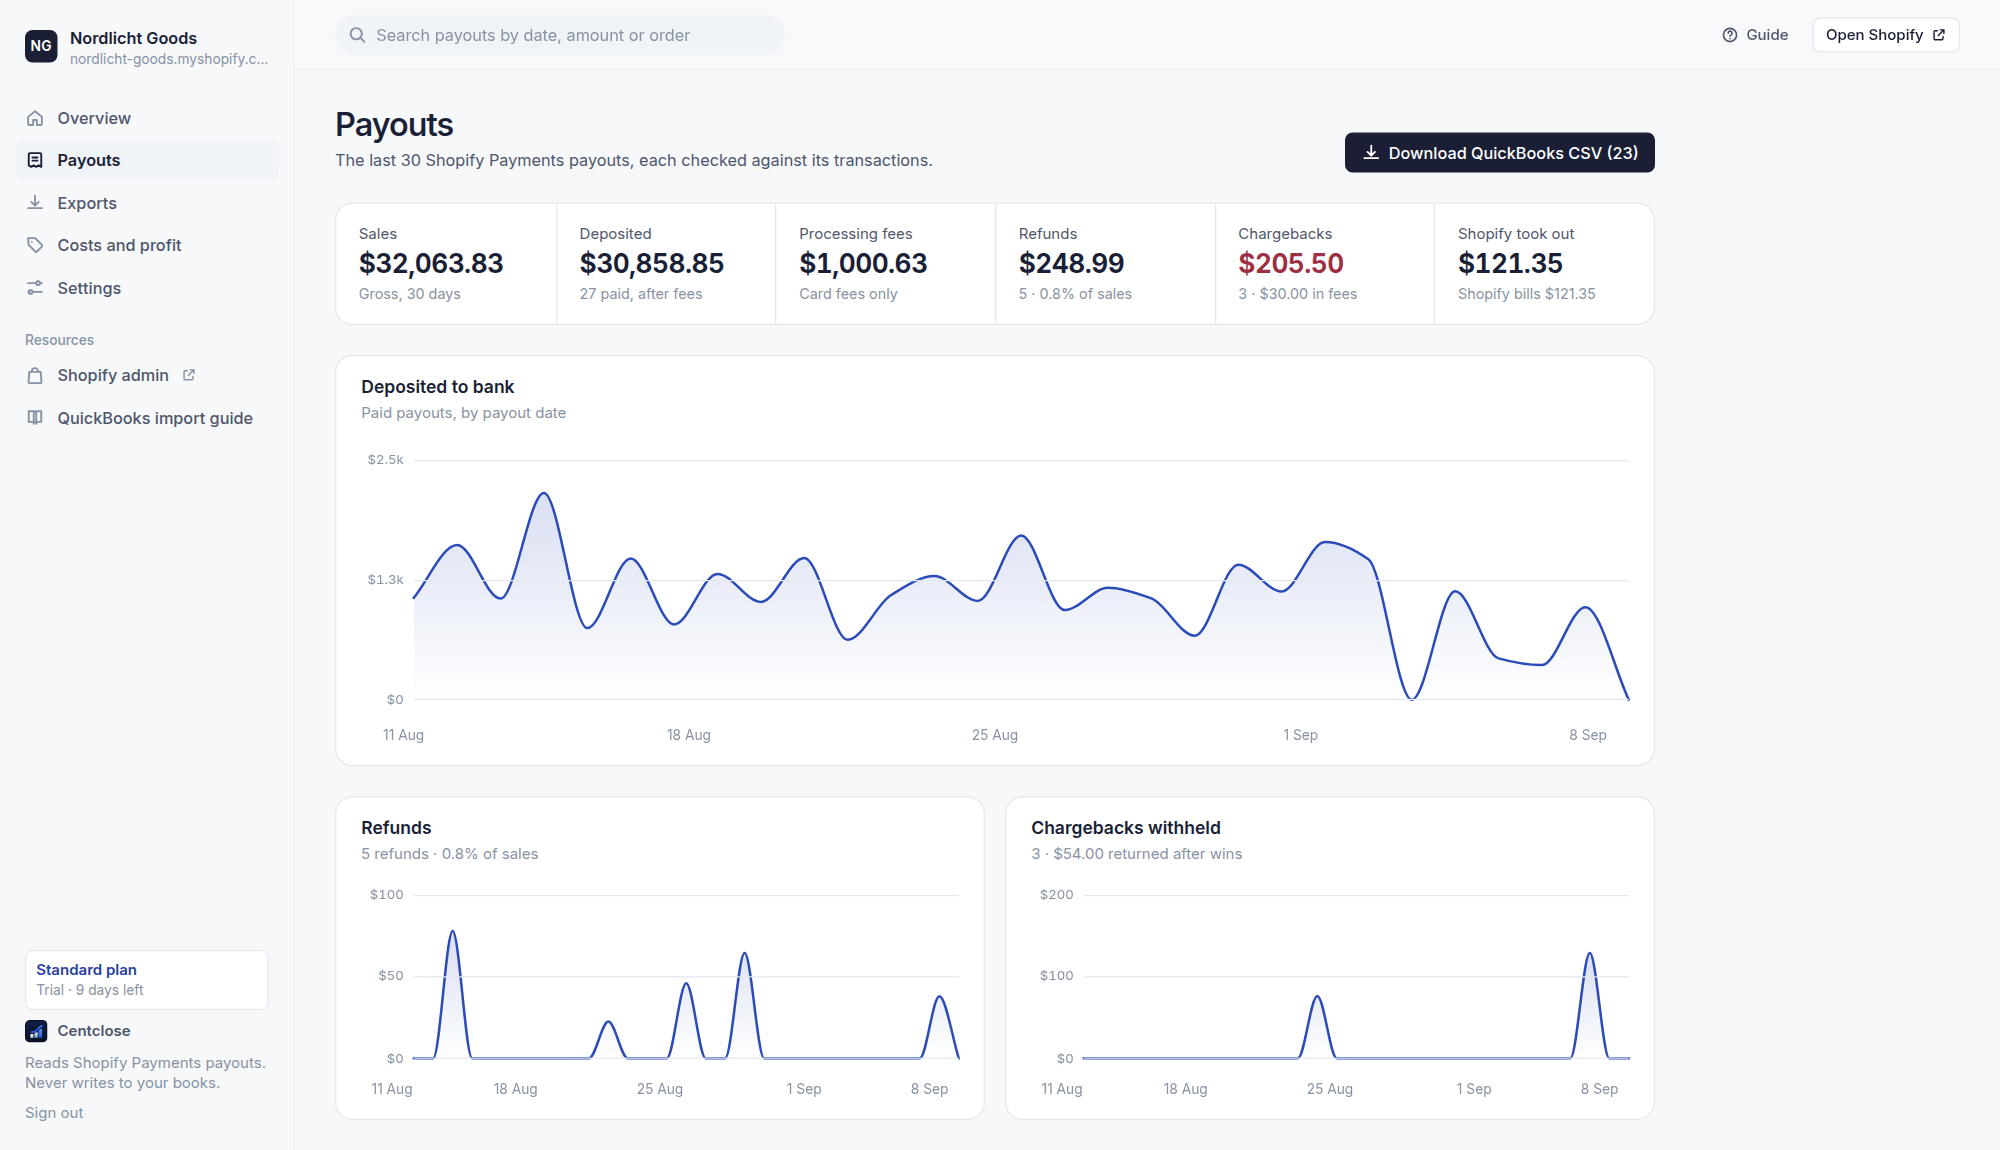Click the red Chargebacks $205.50 value
Image resolution: width=2000 pixels, height=1150 pixels.
click(x=1291, y=263)
